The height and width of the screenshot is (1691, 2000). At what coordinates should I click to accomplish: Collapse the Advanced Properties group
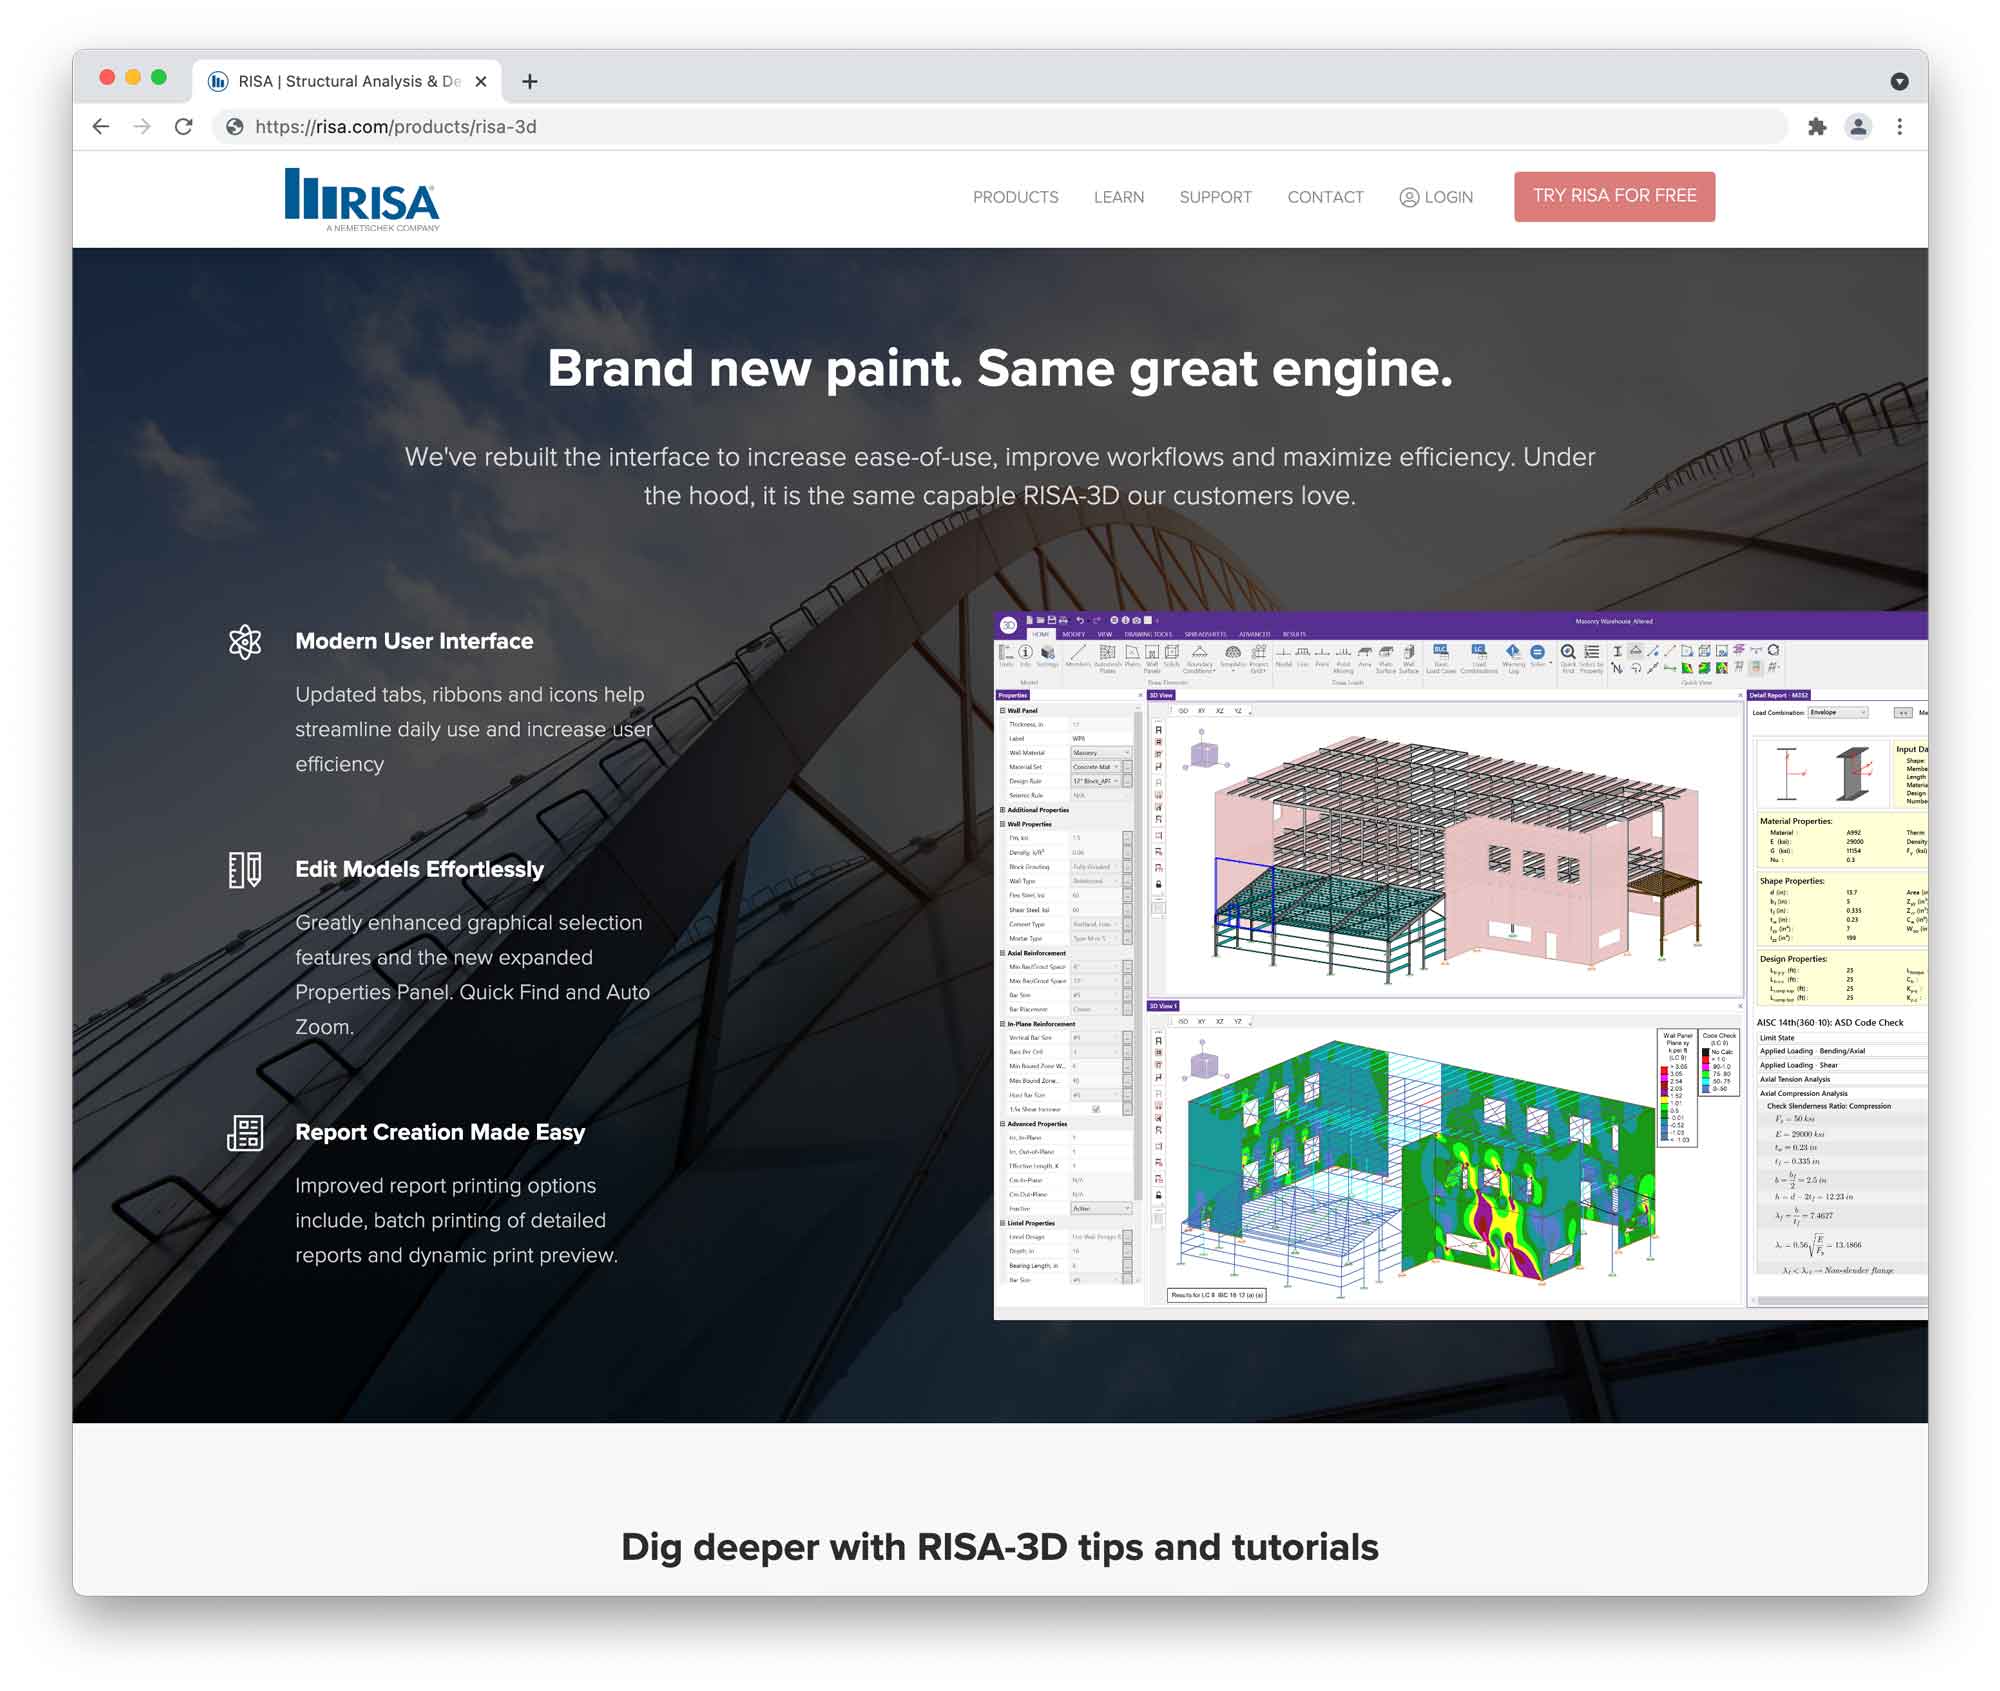(1002, 1124)
